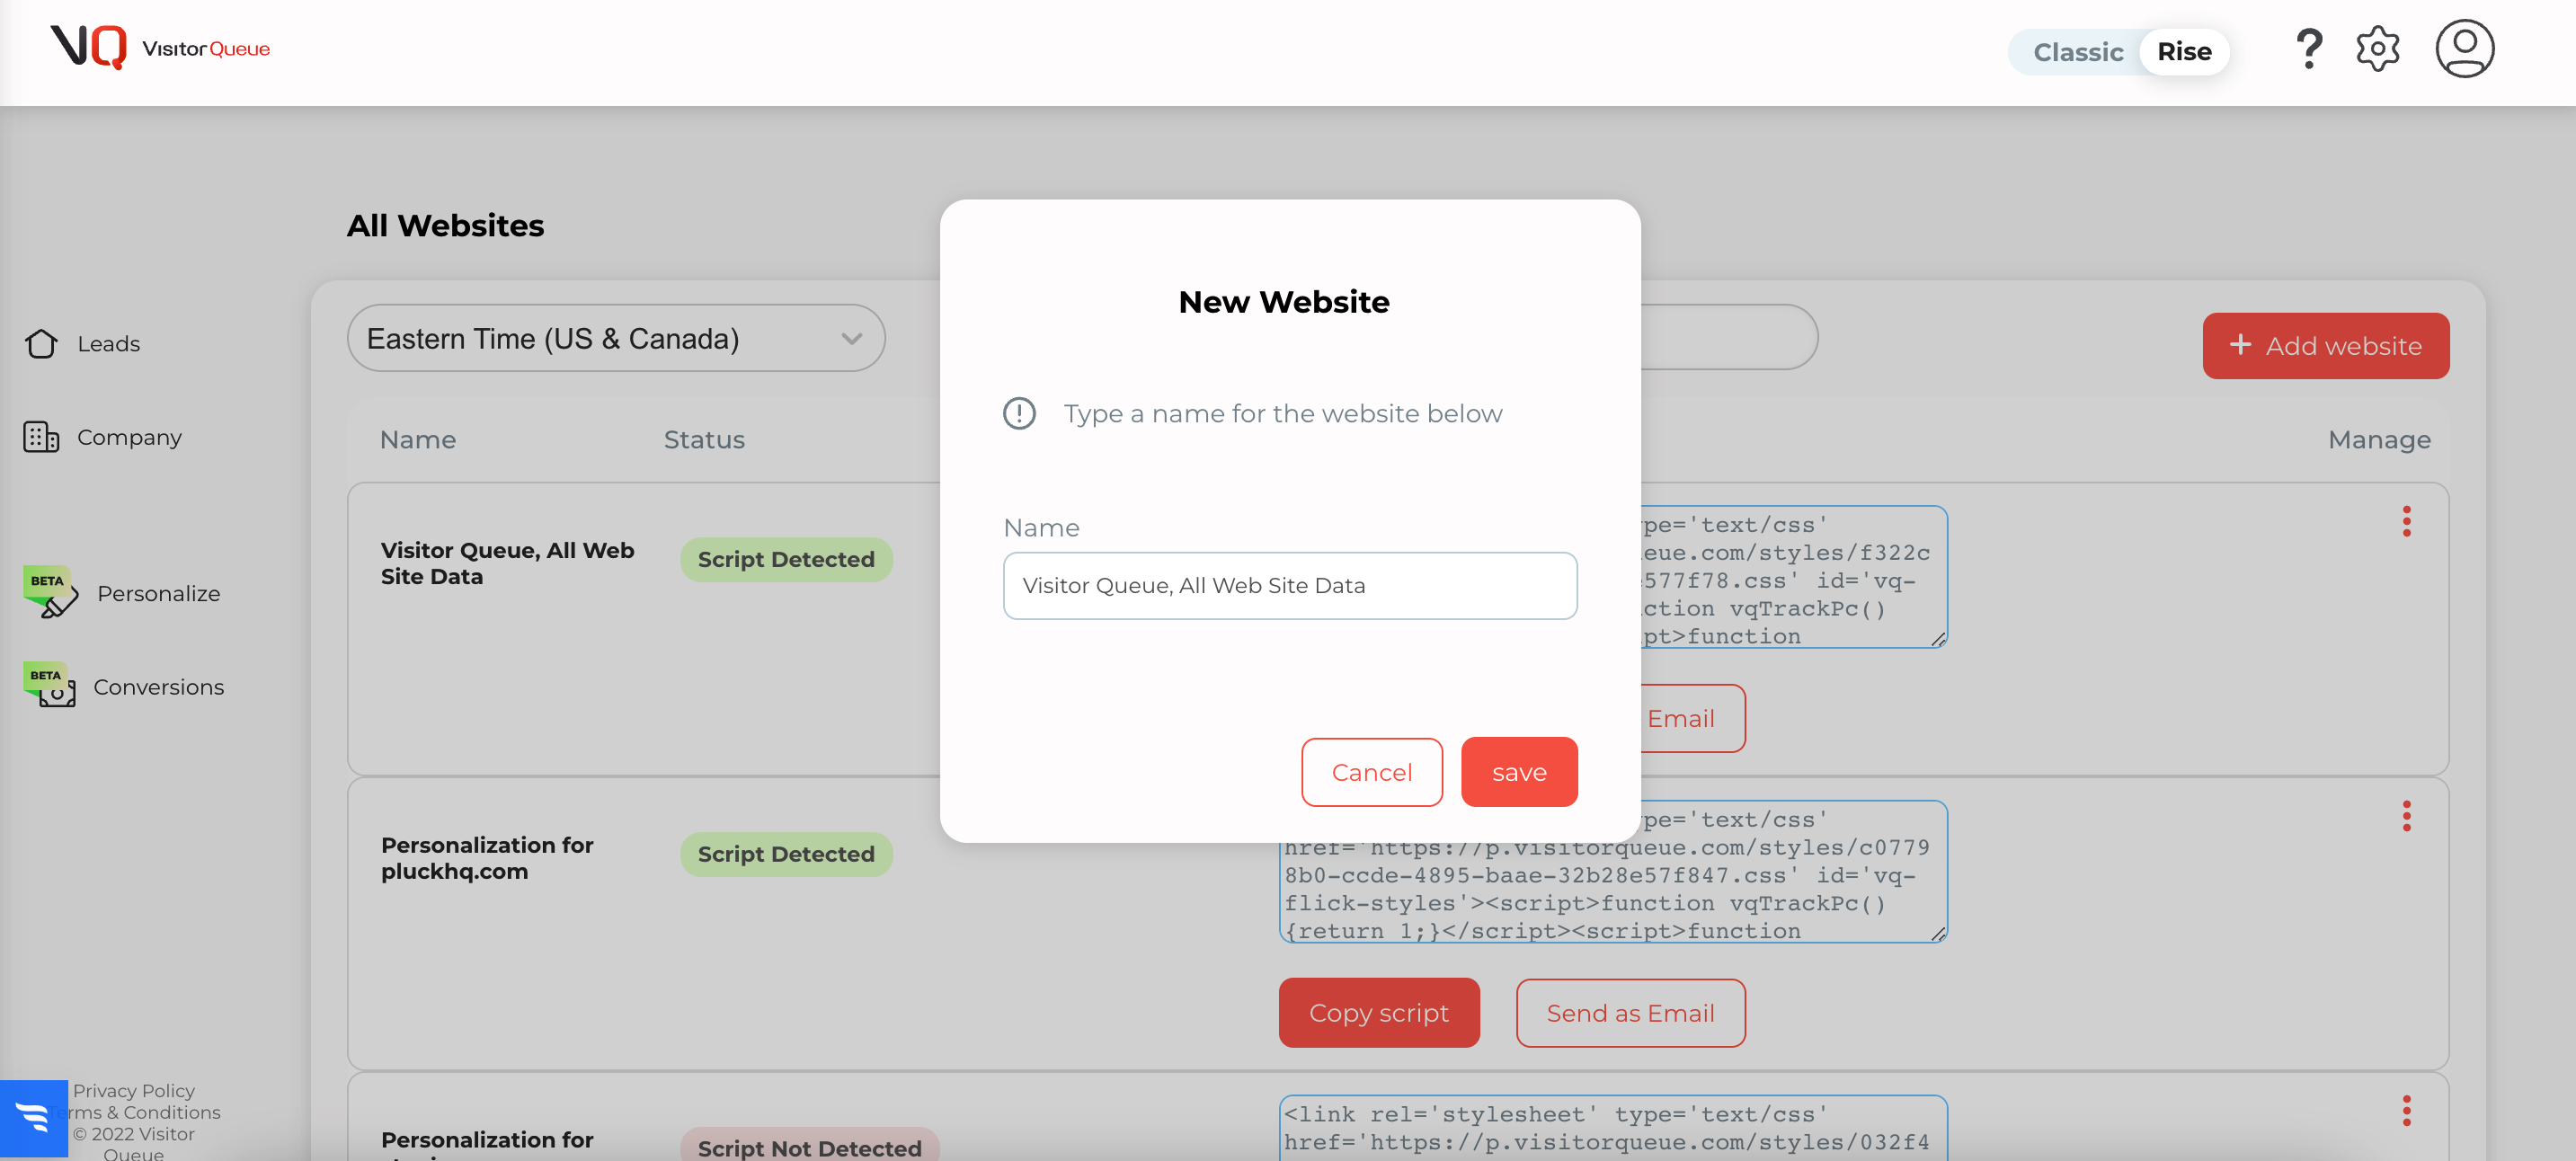Screen dimensions: 2576x1161
Task: Open Company in the sidebar
Action: (129, 437)
